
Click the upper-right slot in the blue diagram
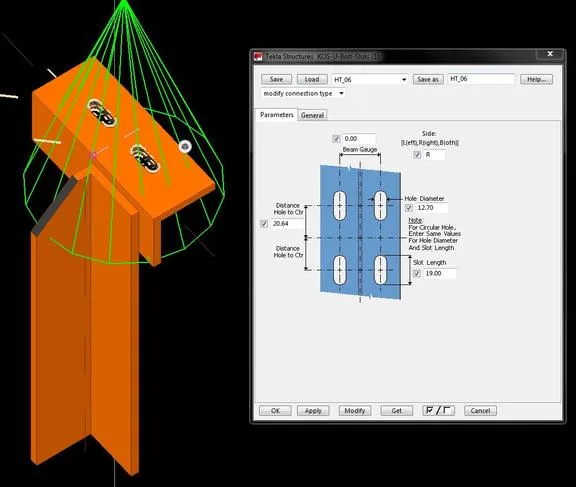[x=381, y=205]
